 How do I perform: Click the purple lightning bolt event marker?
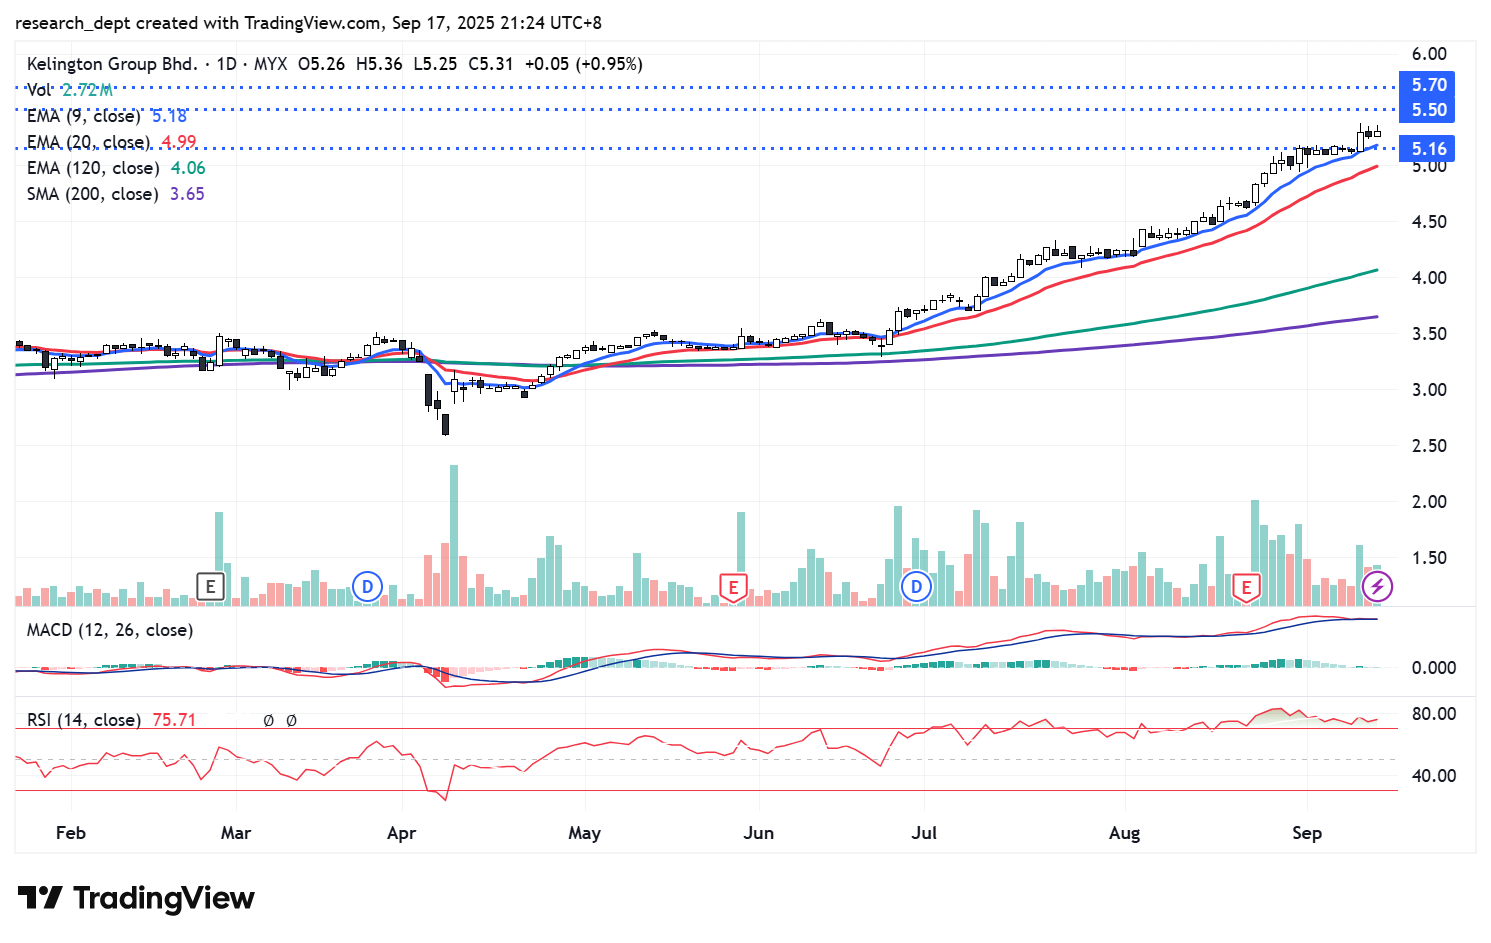[x=1377, y=587]
